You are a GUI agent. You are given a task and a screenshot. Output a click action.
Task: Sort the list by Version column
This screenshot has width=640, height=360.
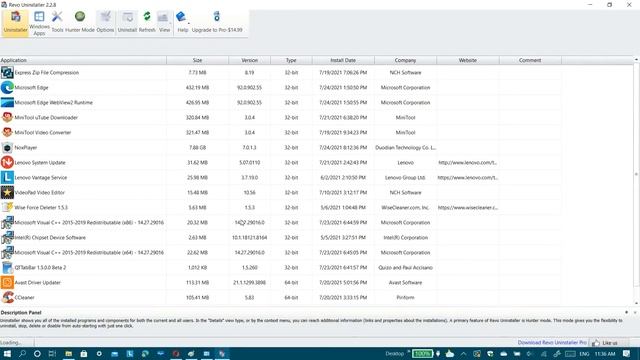pos(249,60)
